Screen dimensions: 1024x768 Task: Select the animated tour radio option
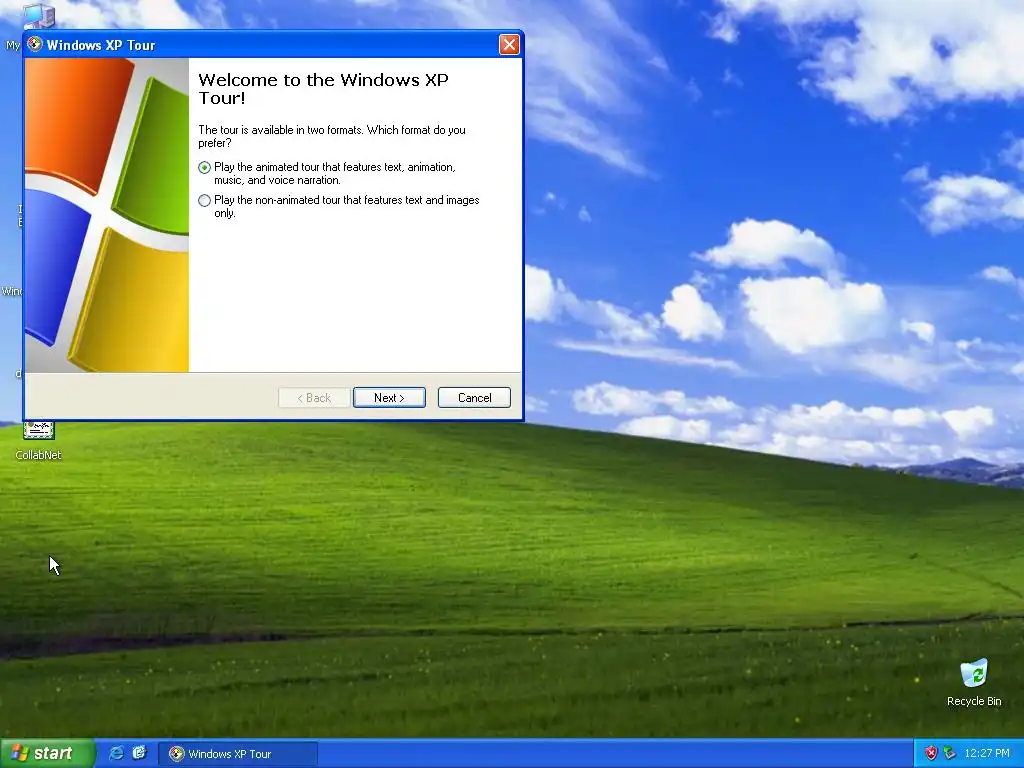[204, 168]
